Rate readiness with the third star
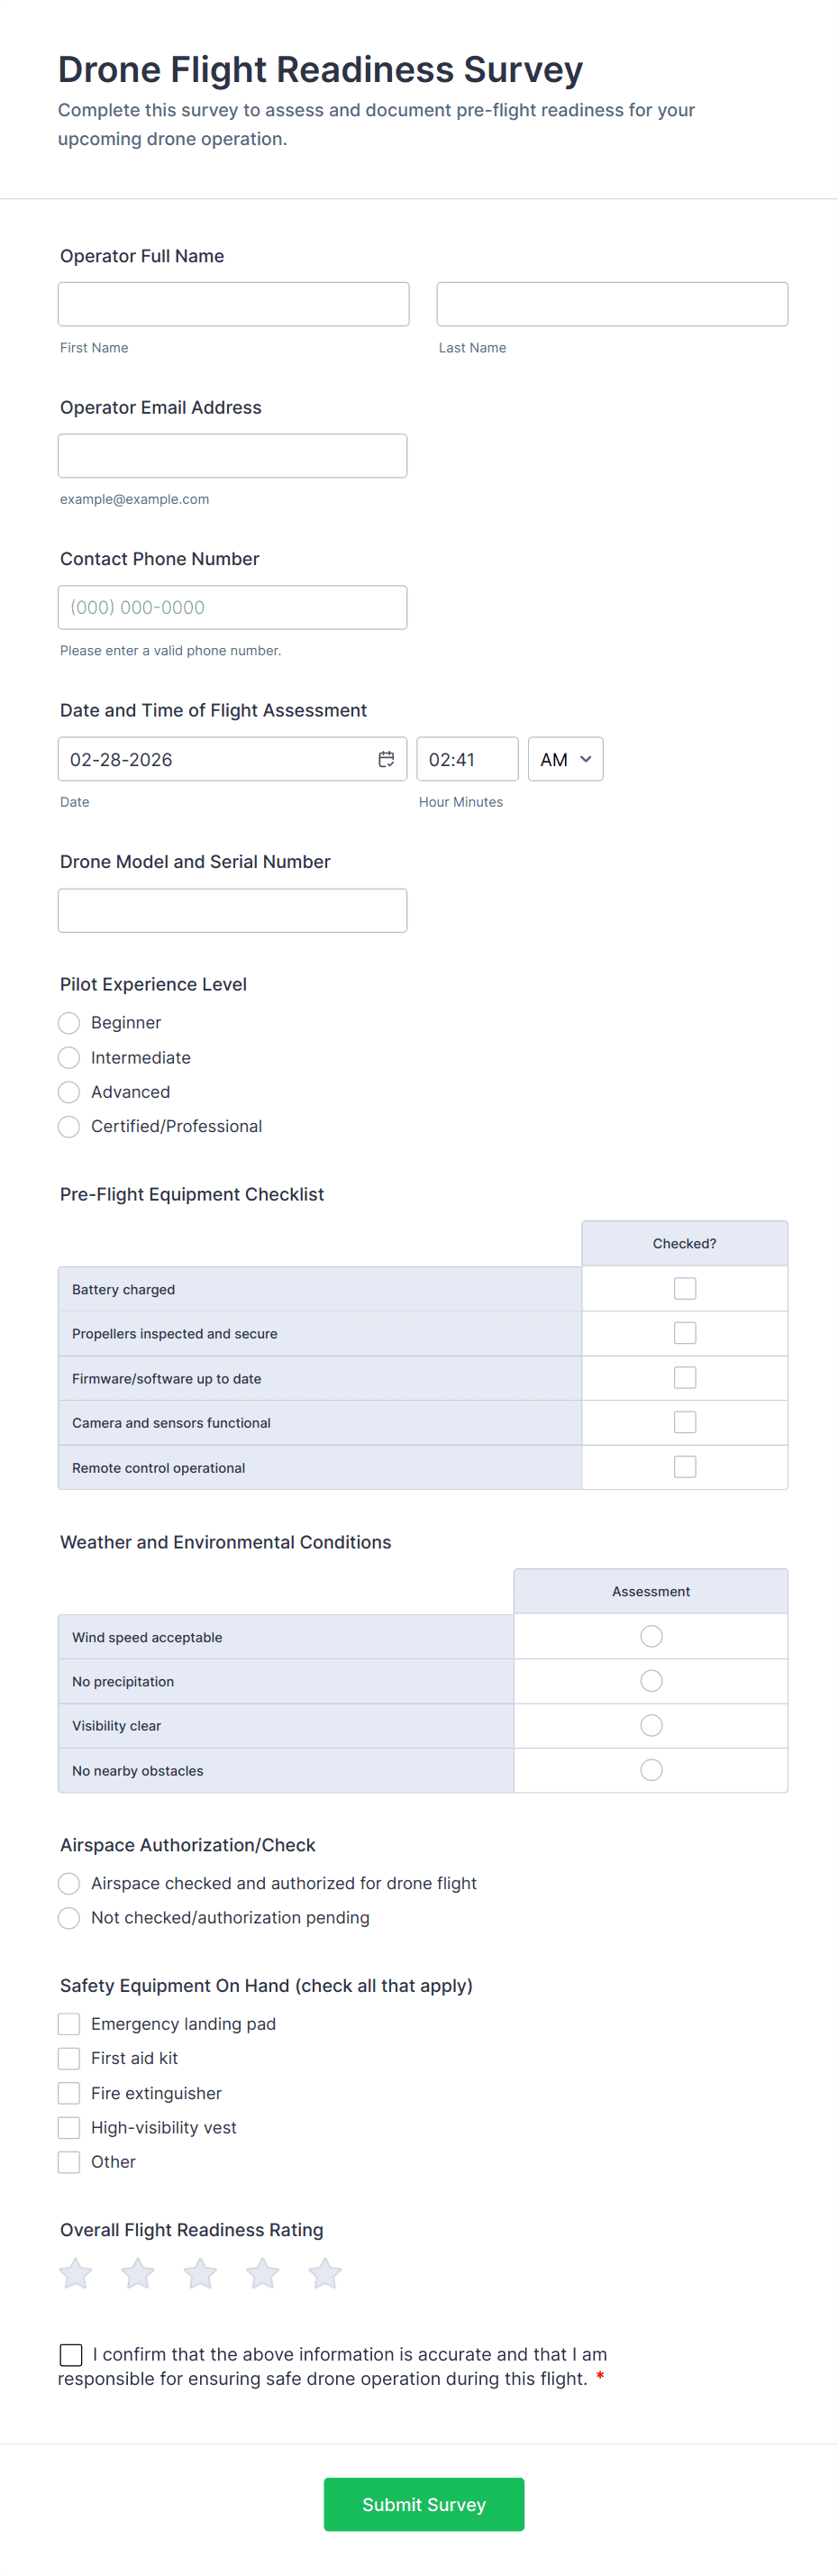Image resolution: width=838 pixels, height=2576 pixels. tap(200, 2273)
